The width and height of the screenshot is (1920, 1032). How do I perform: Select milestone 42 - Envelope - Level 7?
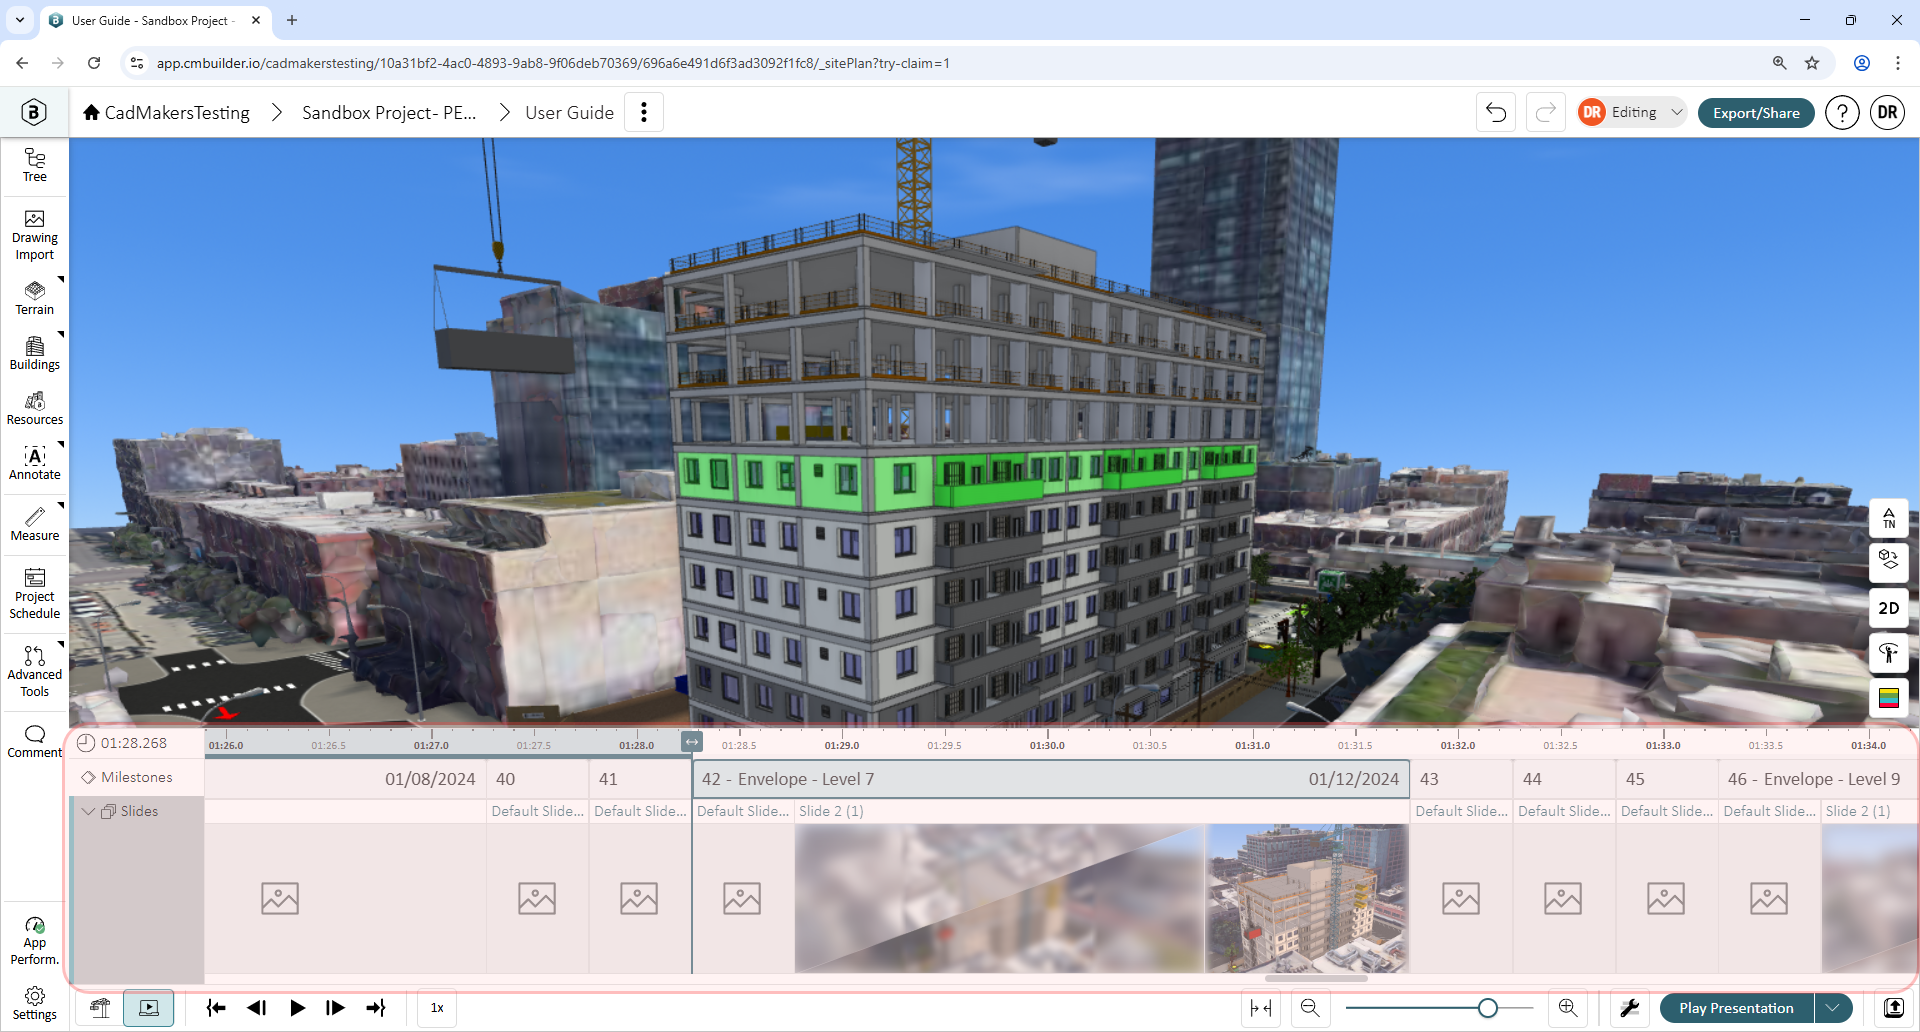click(1051, 779)
